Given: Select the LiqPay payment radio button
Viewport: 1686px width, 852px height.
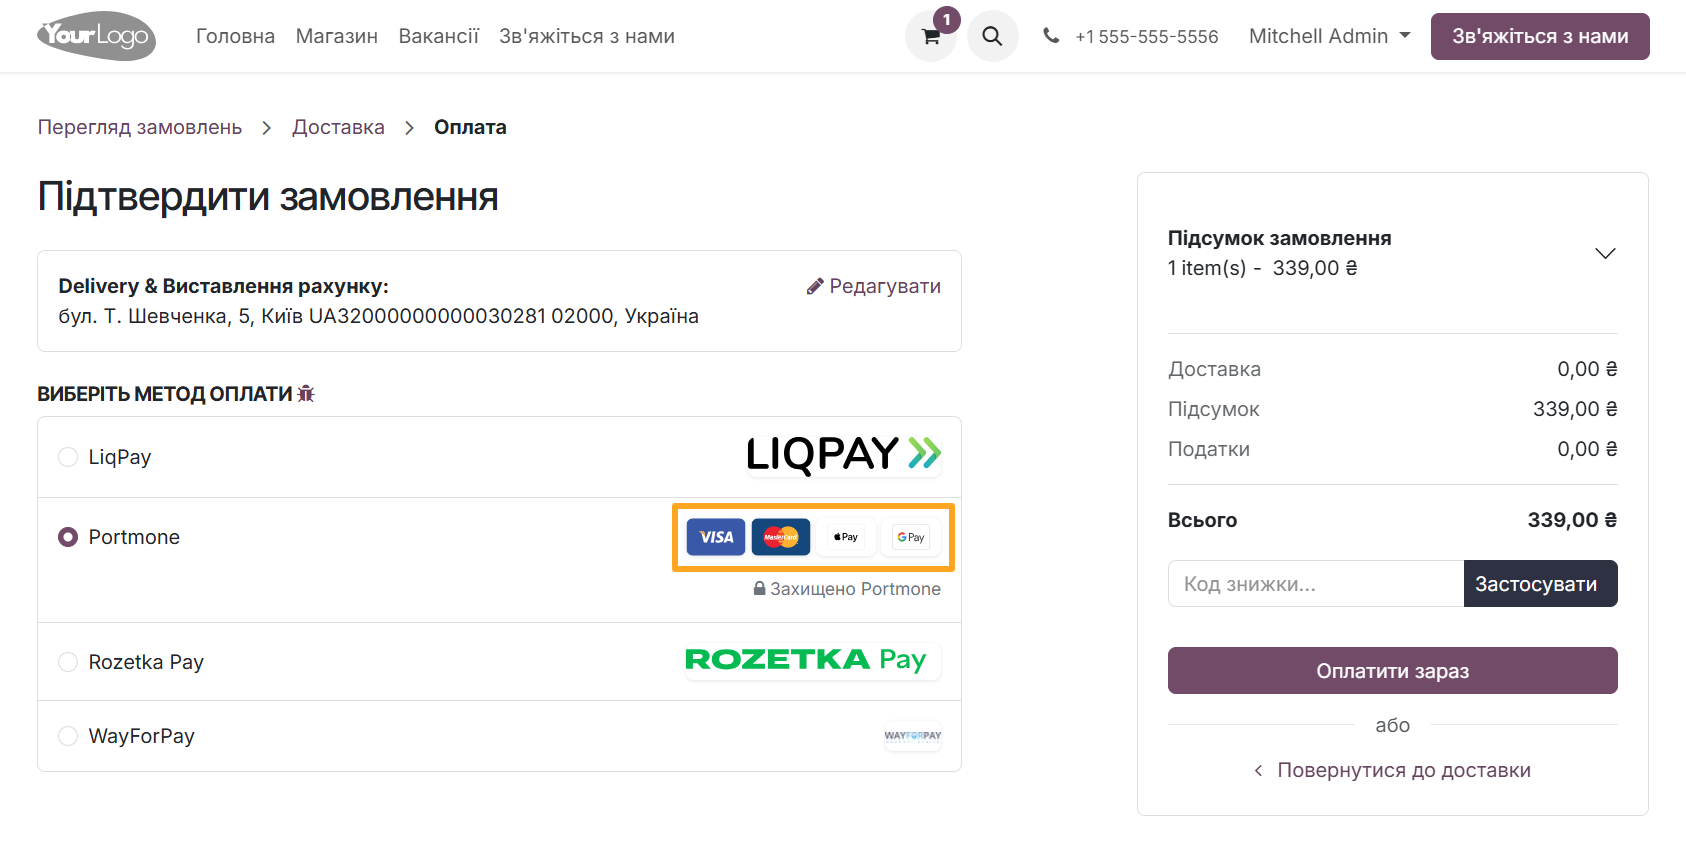Looking at the screenshot, I should coord(67,456).
